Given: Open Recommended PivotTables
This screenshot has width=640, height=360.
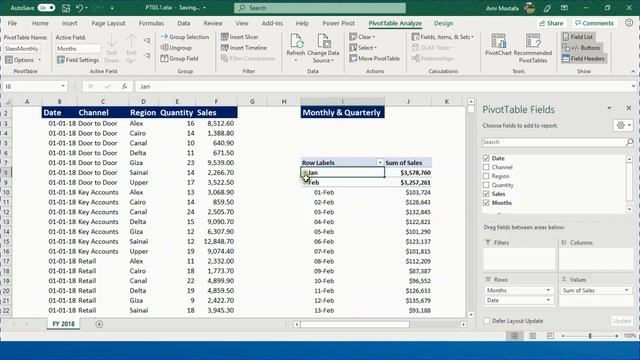Looking at the screenshot, I should [533, 48].
